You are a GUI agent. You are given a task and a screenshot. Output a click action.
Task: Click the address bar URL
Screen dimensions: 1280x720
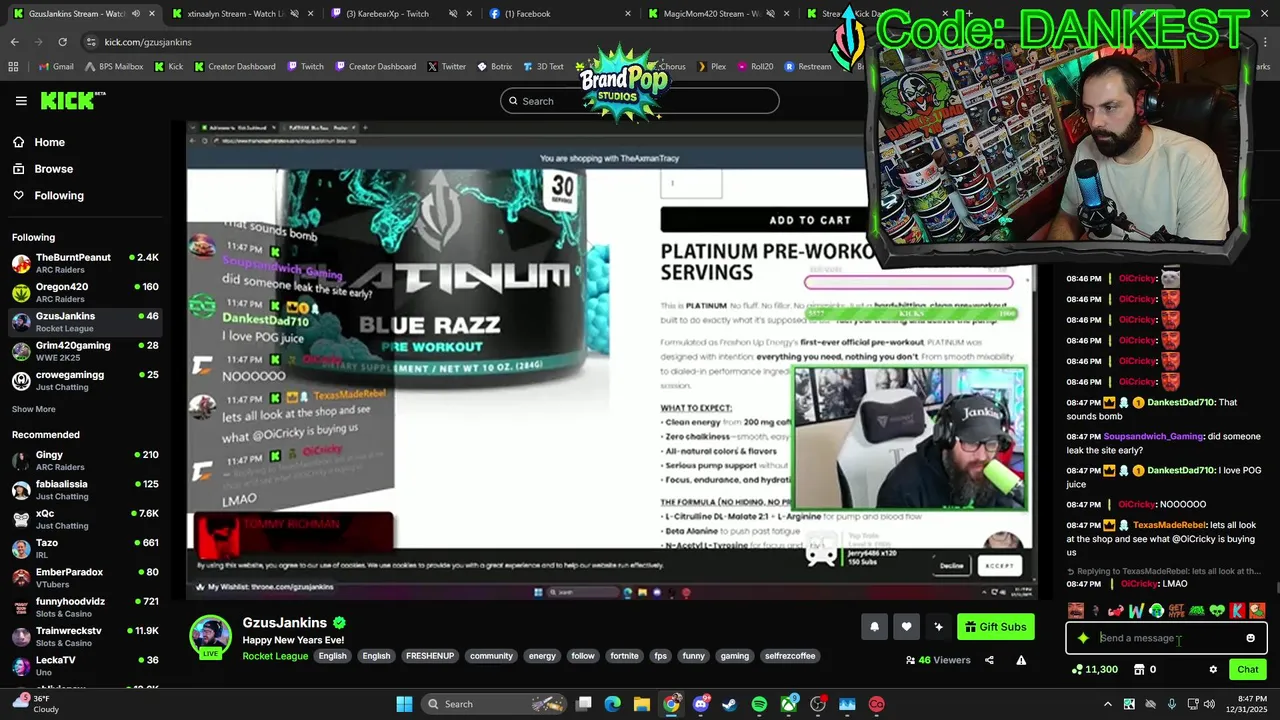pyautogui.click(x=148, y=42)
